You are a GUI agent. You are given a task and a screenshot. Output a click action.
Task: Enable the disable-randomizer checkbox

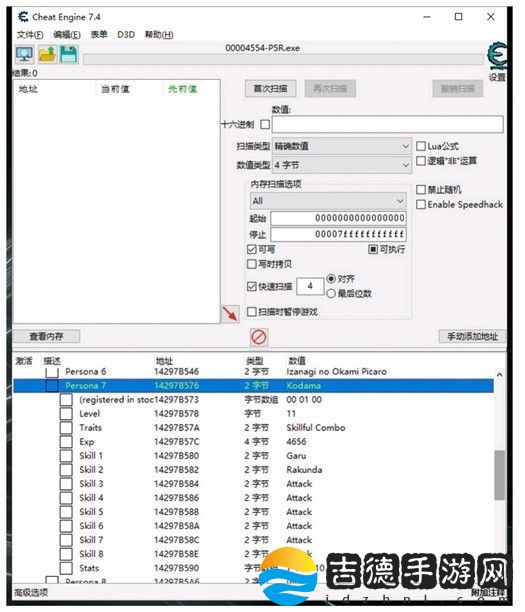click(420, 190)
